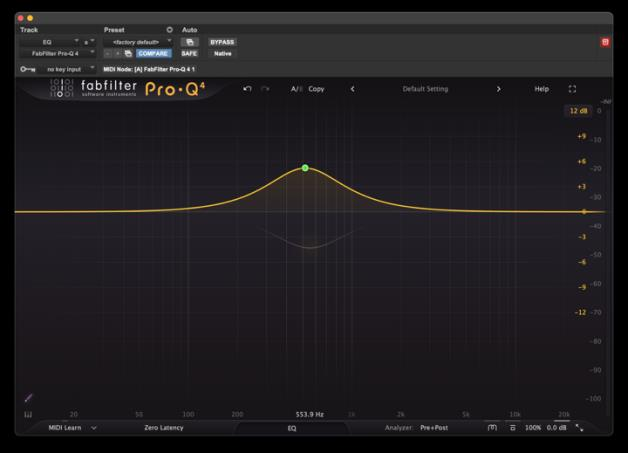Click the Auto label
This screenshot has width=628, height=453.
(189, 30)
